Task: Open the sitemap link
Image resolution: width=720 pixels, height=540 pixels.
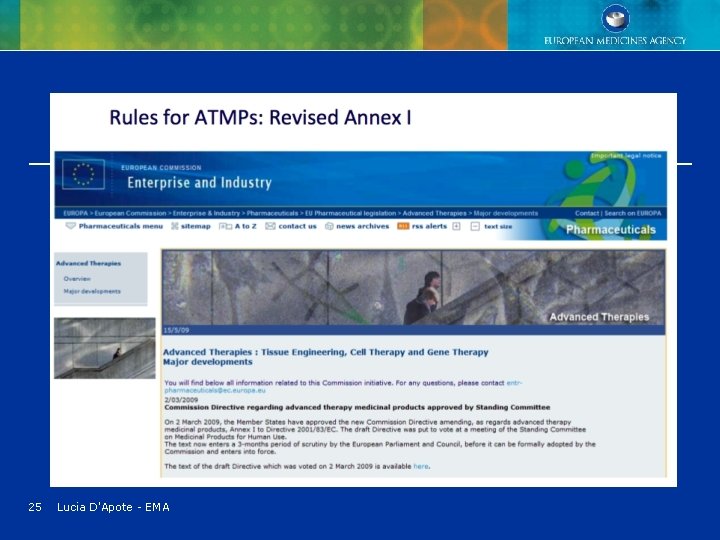Action: tap(196, 226)
